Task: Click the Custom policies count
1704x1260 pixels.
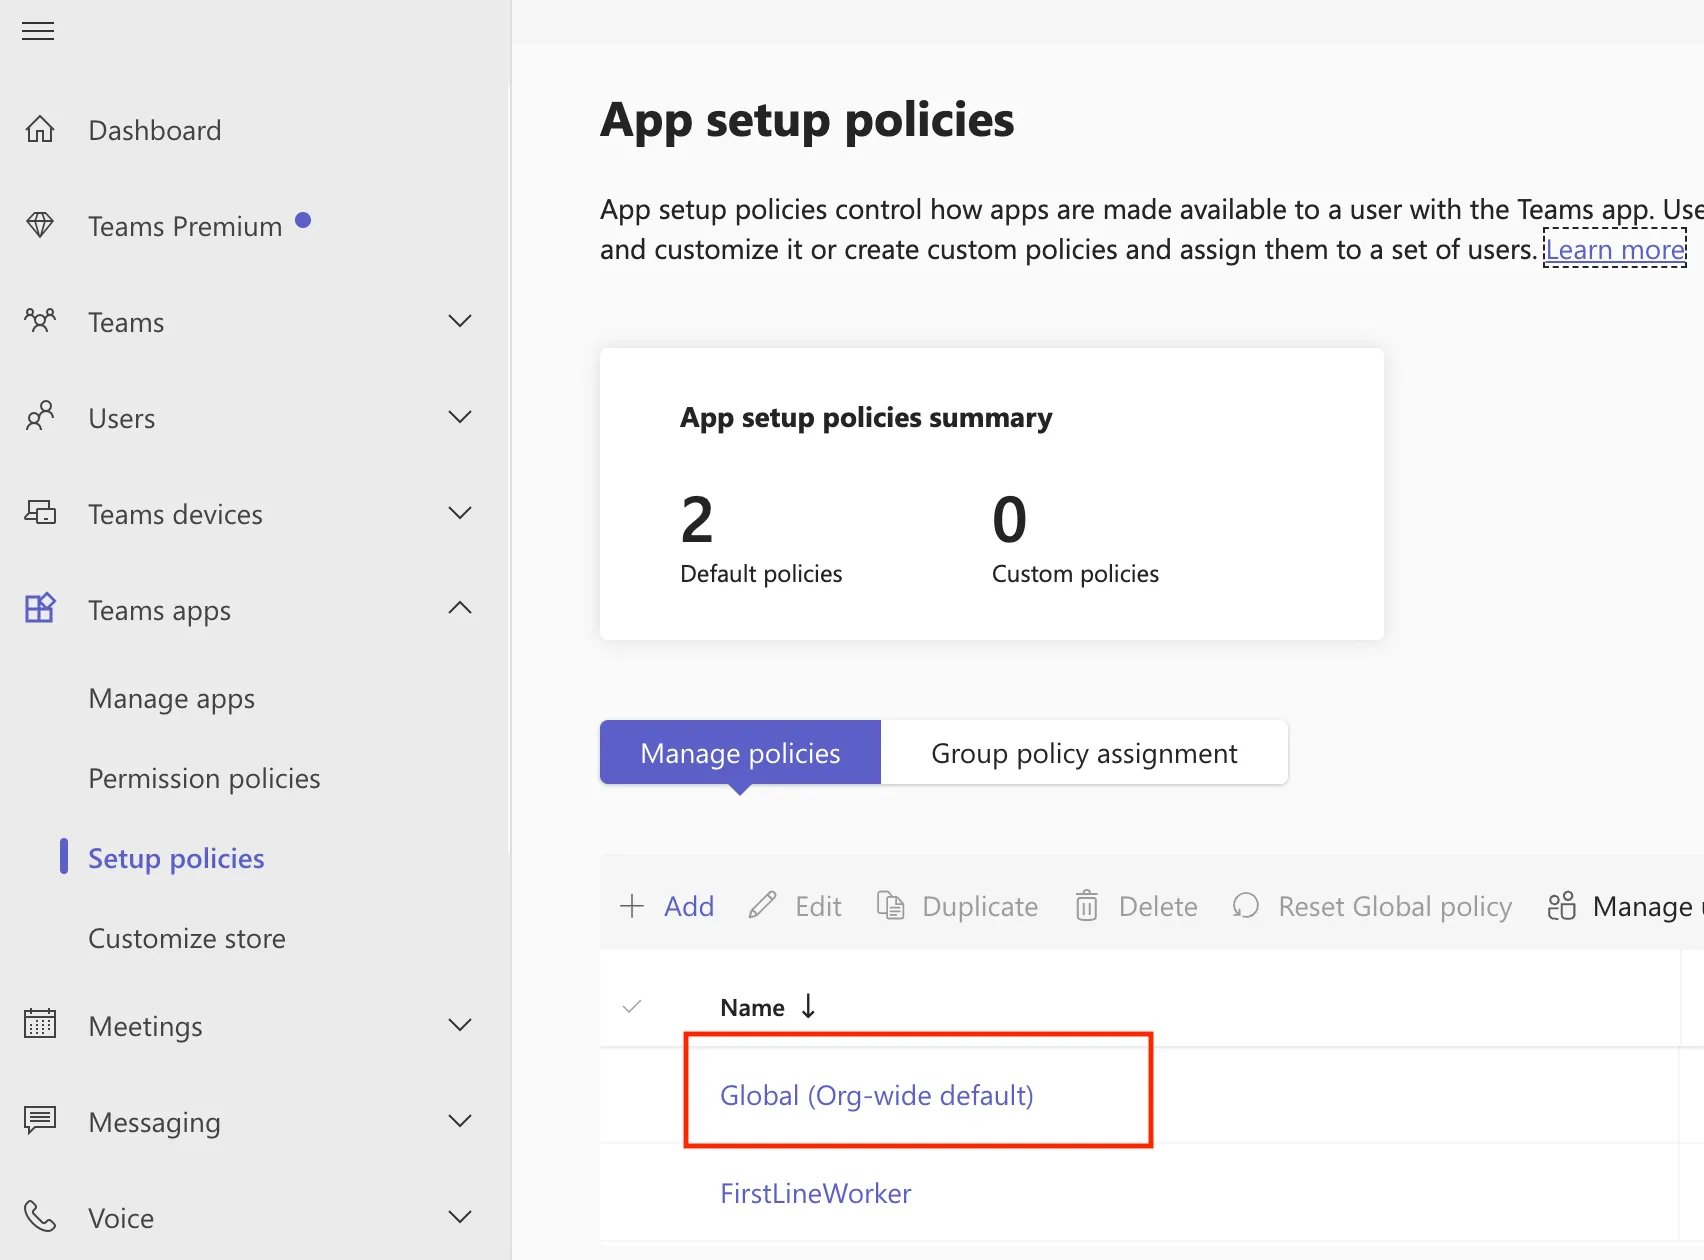Action: (1009, 519)
